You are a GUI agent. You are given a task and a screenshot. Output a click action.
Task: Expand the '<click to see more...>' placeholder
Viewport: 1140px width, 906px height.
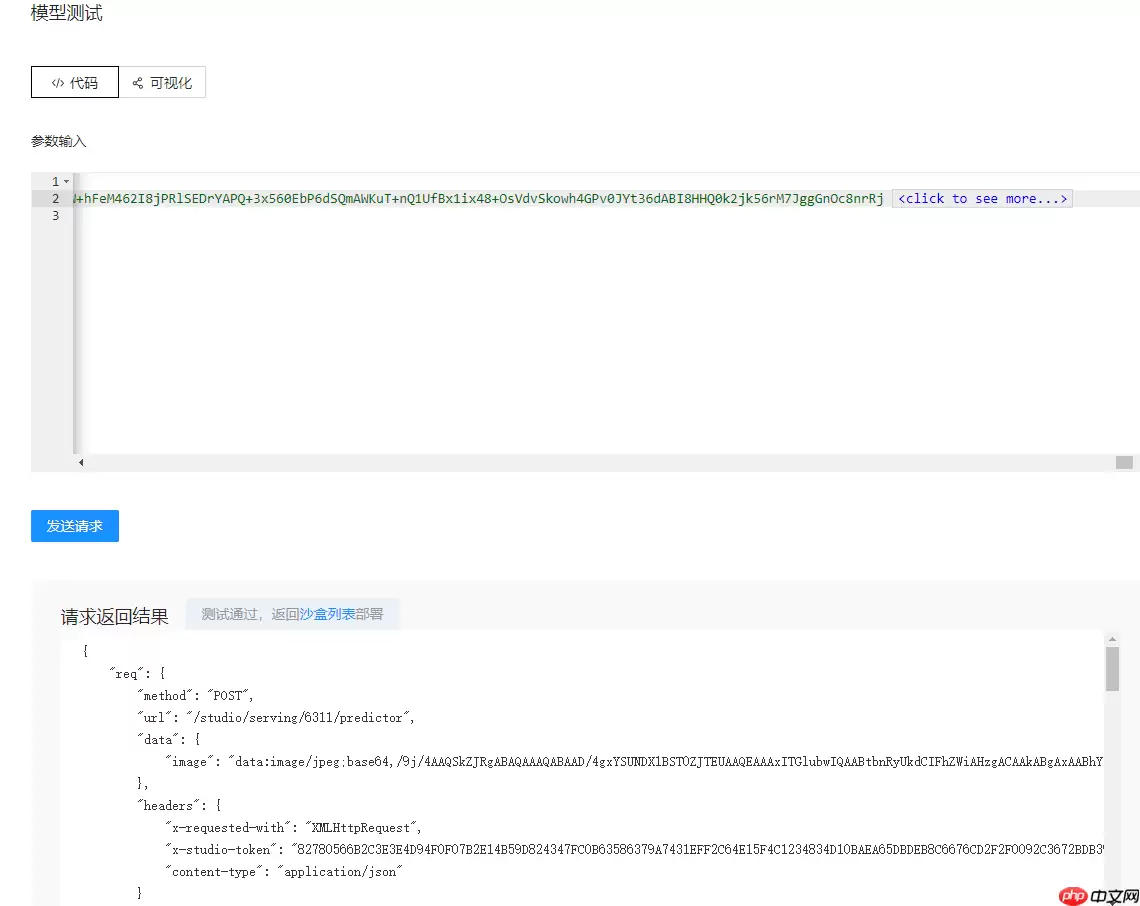tap(982, 199)
